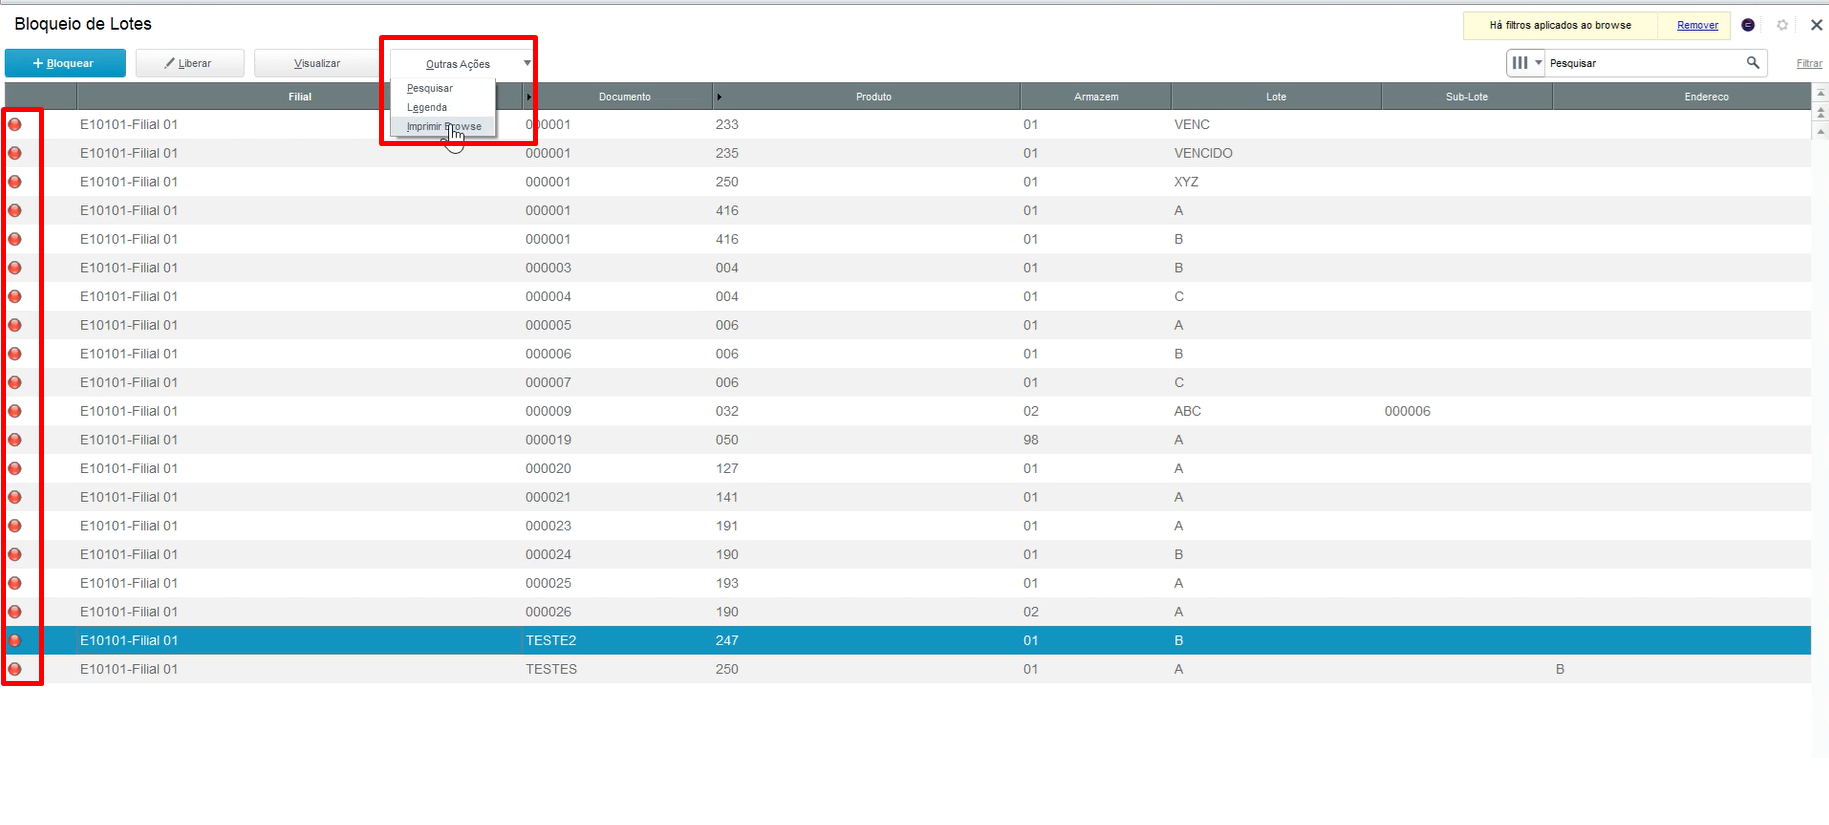Choose Imprimir Browse in the menu
The image size is (1829, 825).
[444, 126]
